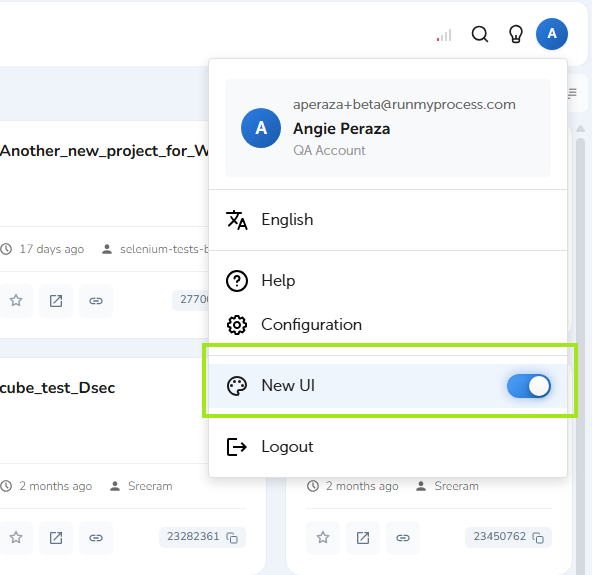Open the cube_test_Dsec project title

[x=57, y=388]
